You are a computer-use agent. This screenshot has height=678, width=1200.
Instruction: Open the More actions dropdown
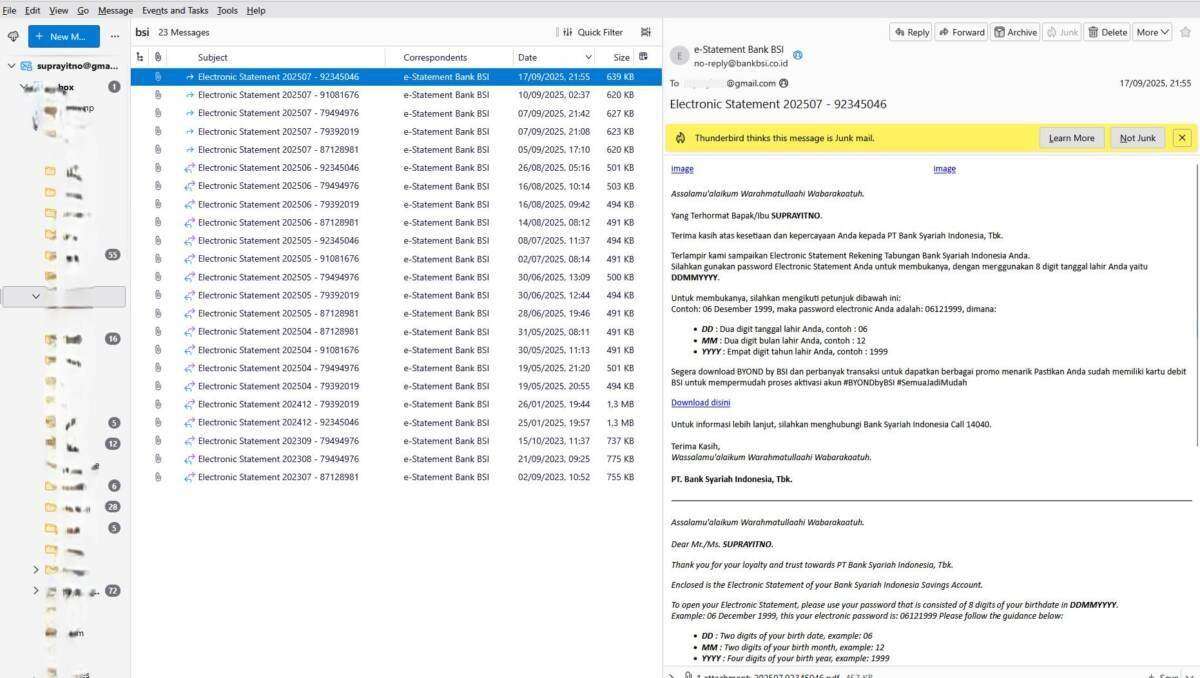point(1152,32)
